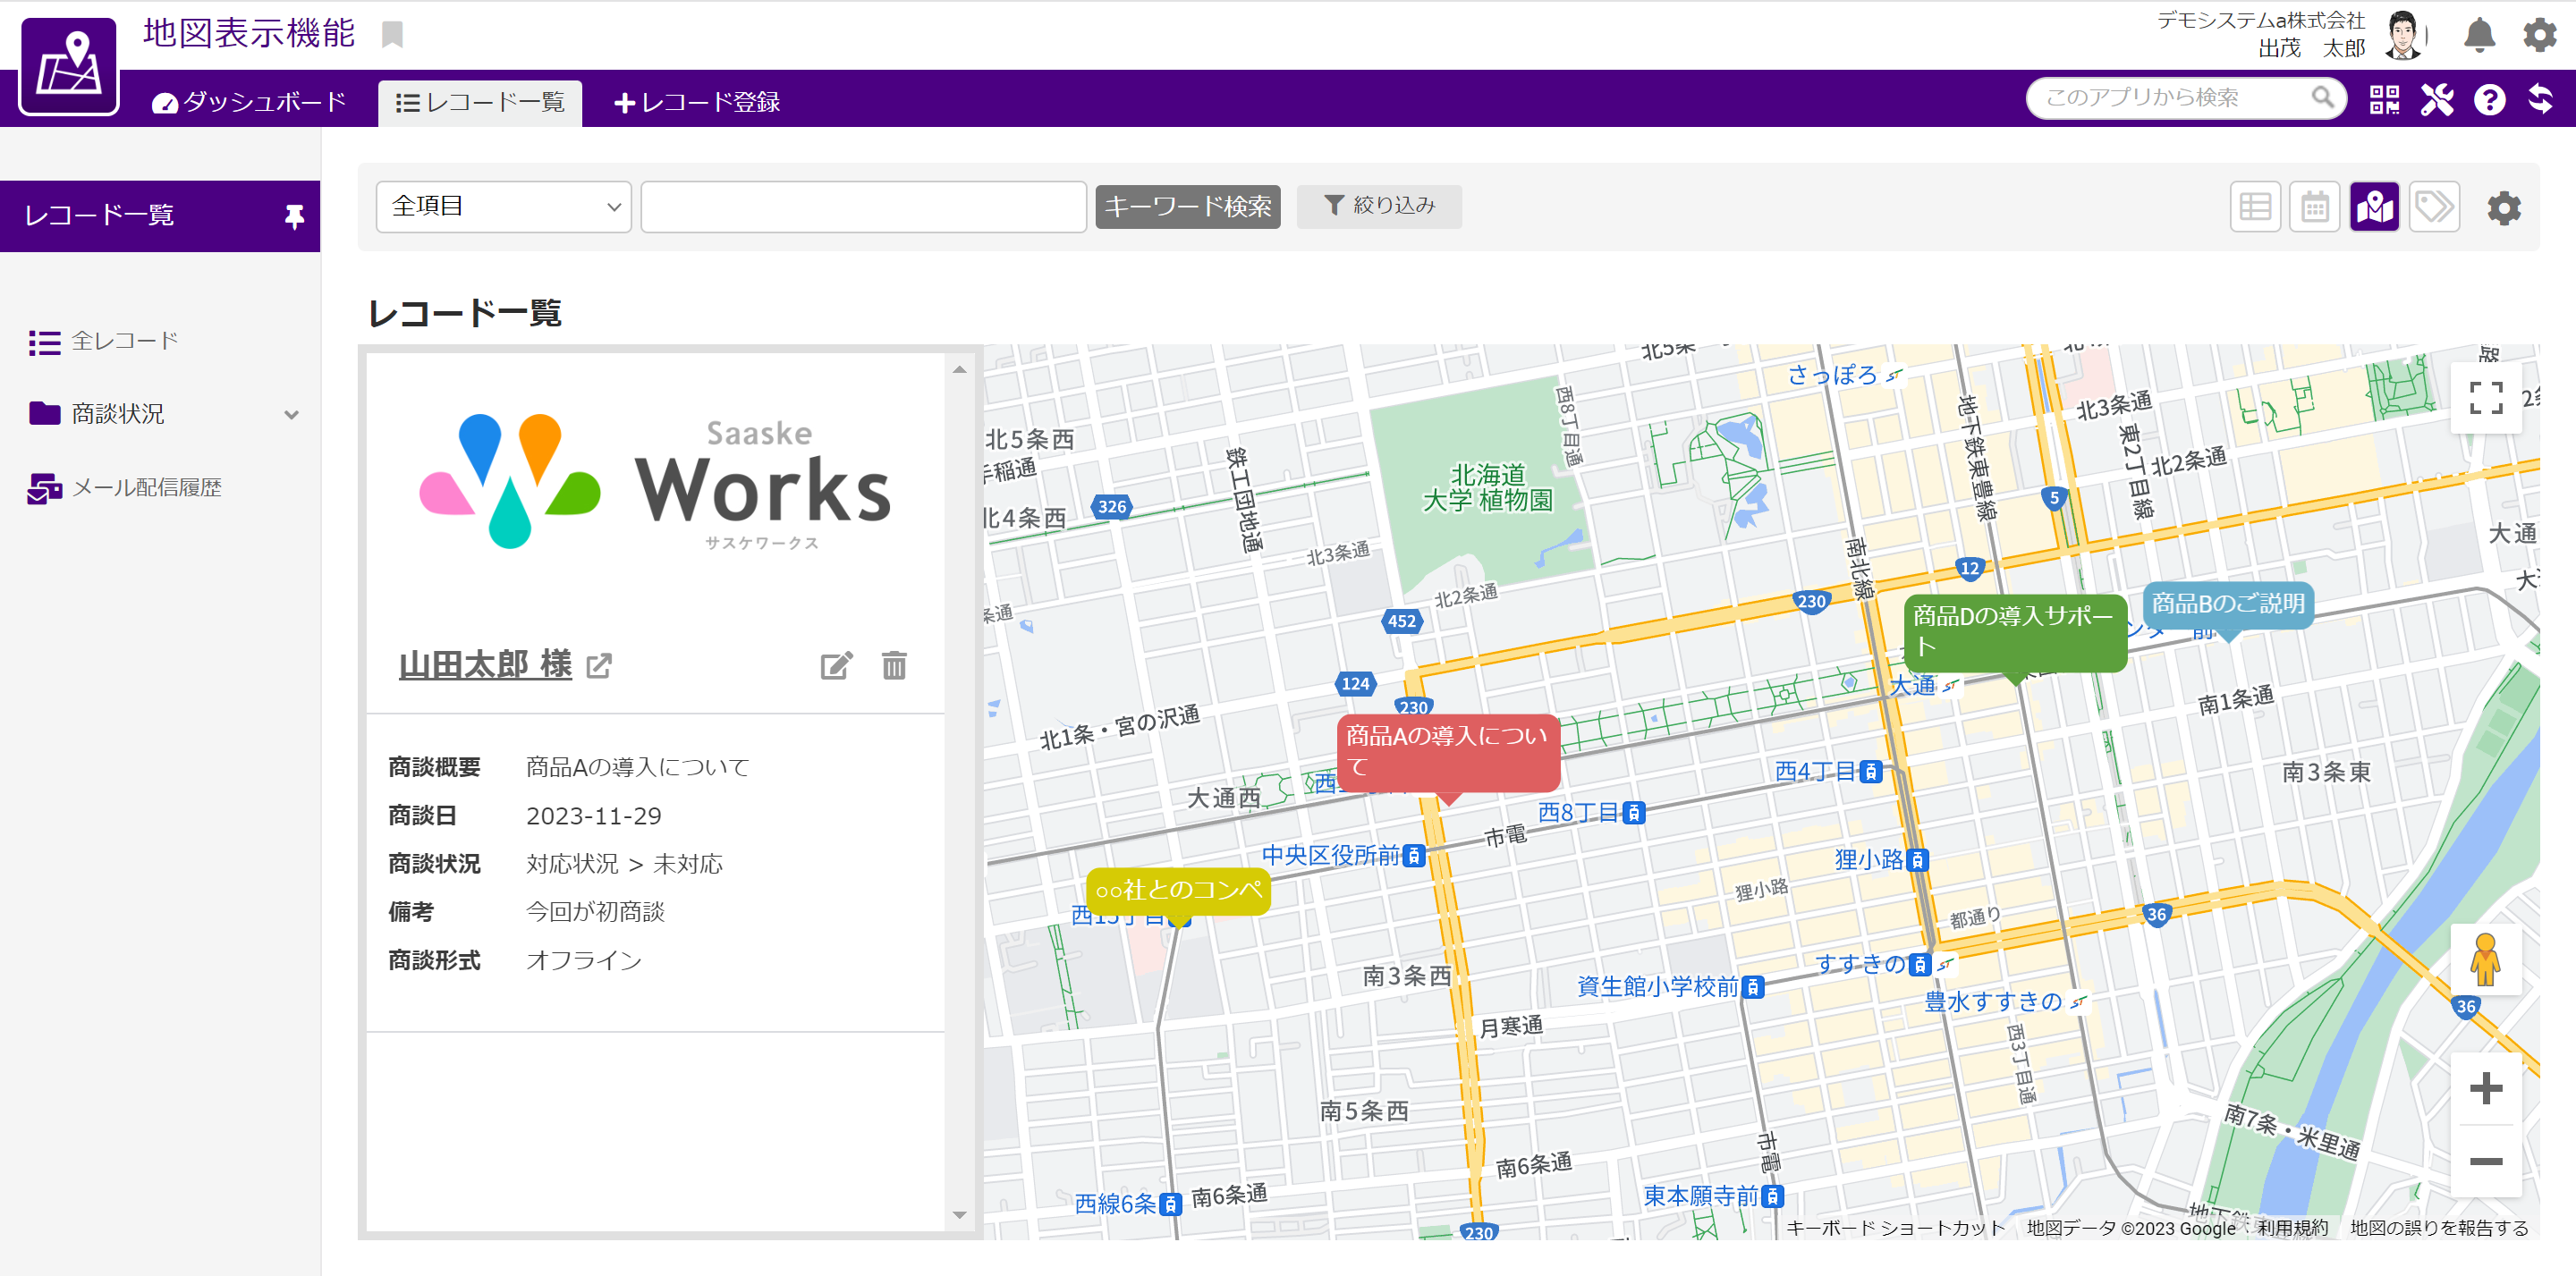The image size is (2576, 1276).
Task: Open the help question mark icon
Action: coord(2489,99)
